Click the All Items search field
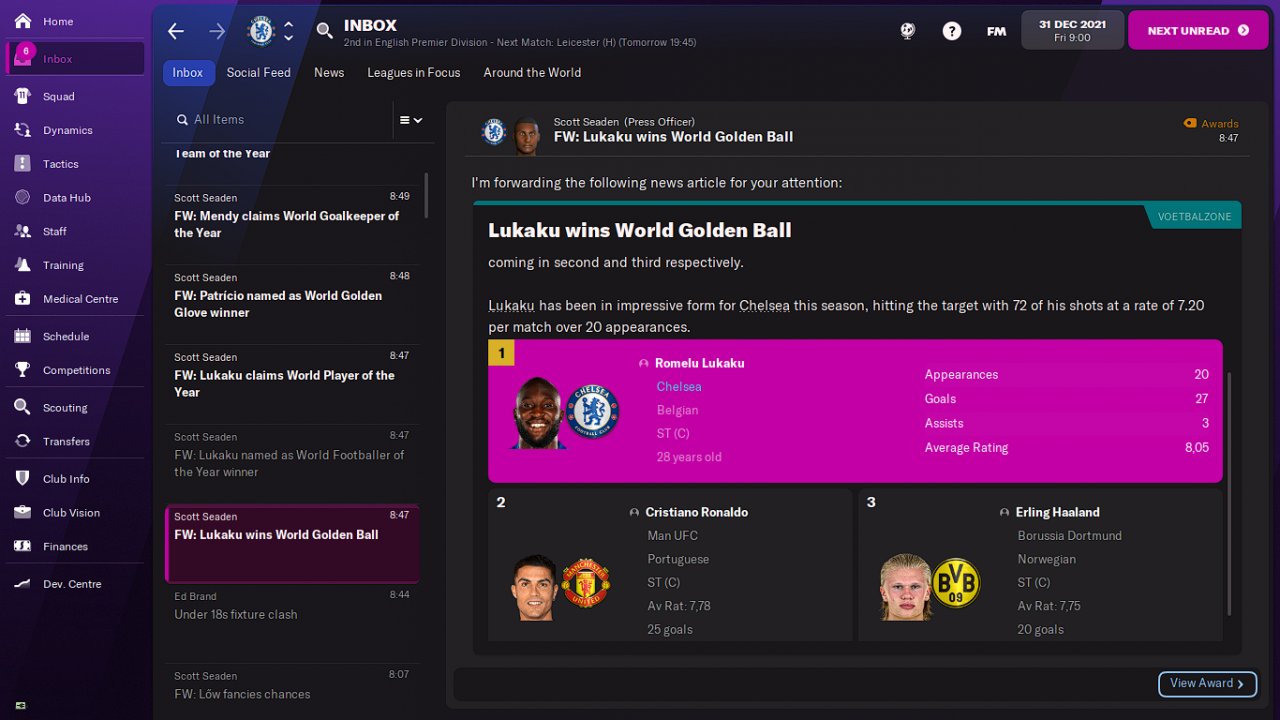Image resolution: width=1280 pixels, height=720 pixels. 278,120
